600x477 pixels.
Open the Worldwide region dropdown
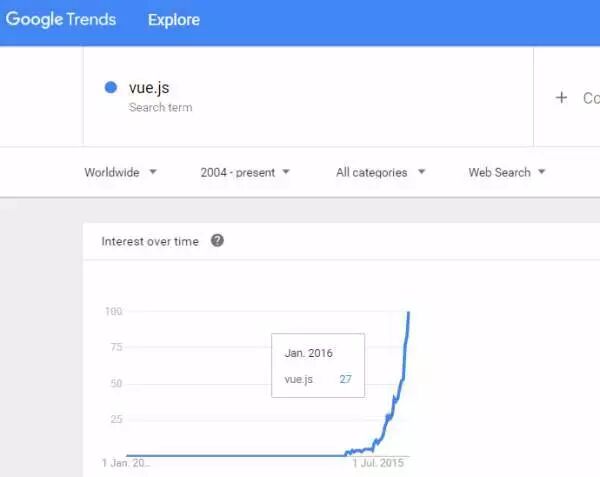click(120, 173)
